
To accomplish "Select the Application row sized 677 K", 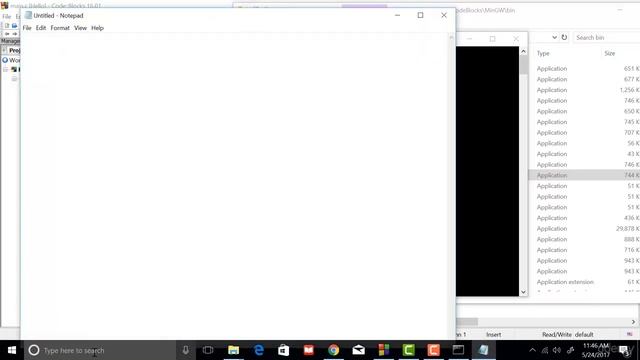I will [584, 79].
